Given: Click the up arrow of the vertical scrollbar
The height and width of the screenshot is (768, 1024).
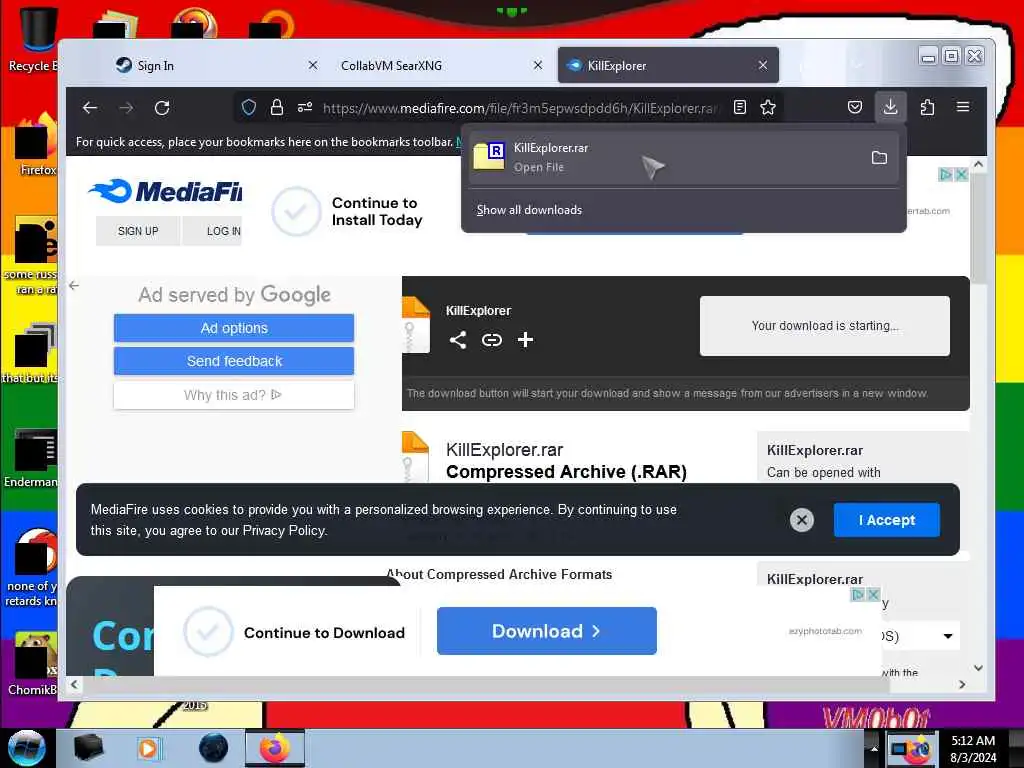Looking at the screenshot, I should [978, 165].
